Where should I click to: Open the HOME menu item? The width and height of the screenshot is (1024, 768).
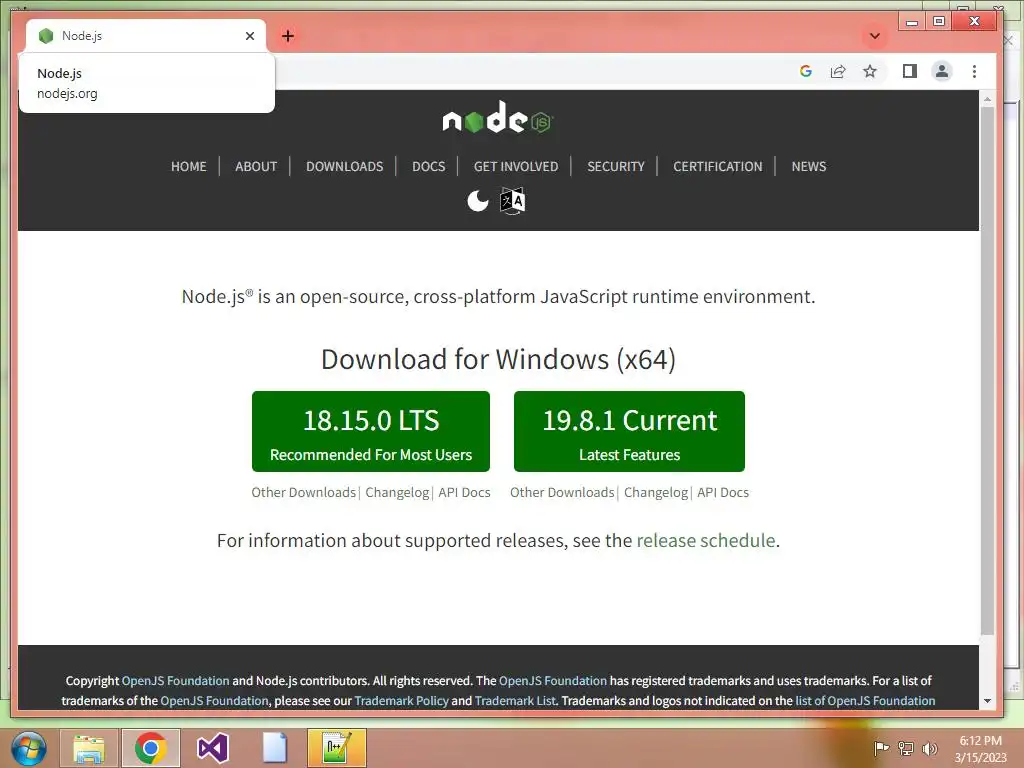click(189, 167)
